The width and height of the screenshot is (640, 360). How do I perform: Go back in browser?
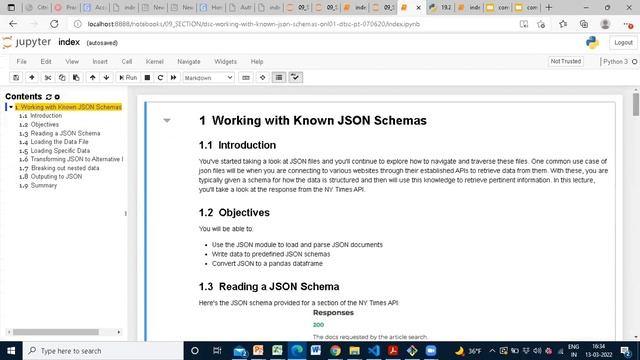tap(13, 24)
